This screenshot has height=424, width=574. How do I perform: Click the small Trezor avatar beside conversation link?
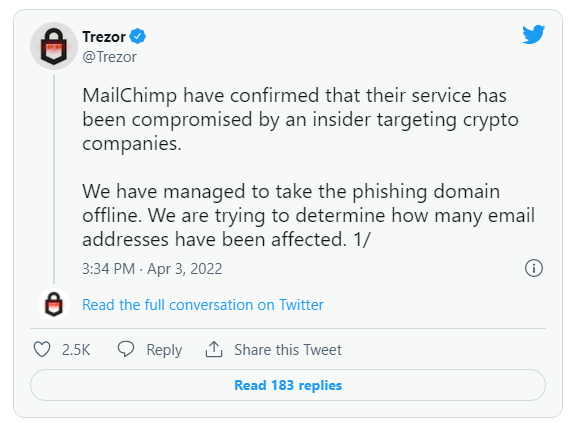point(54,304)
